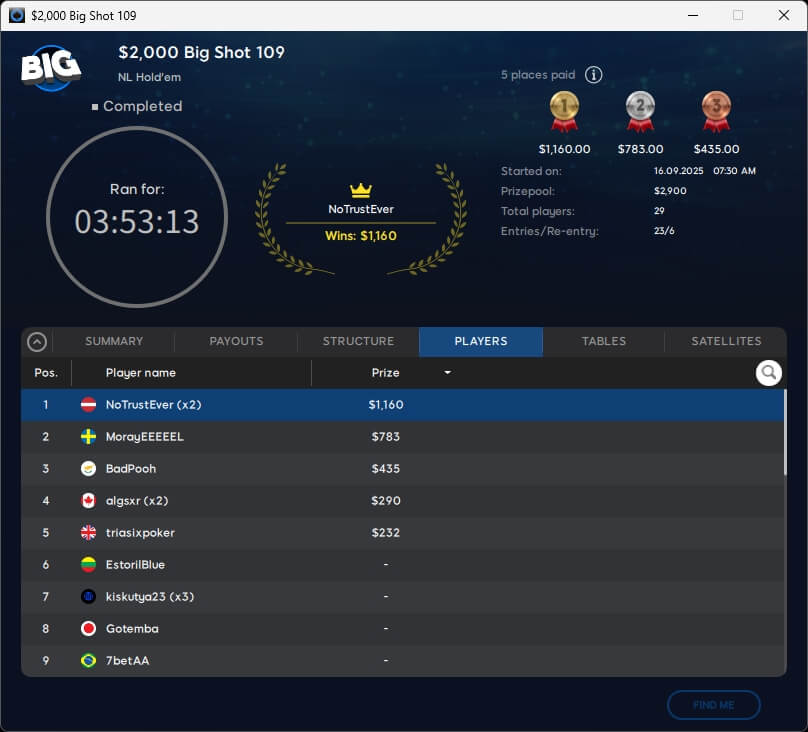Click the BIG tournament logo
The width and height of the screenshot is (808, 732).
click(51, 68)
